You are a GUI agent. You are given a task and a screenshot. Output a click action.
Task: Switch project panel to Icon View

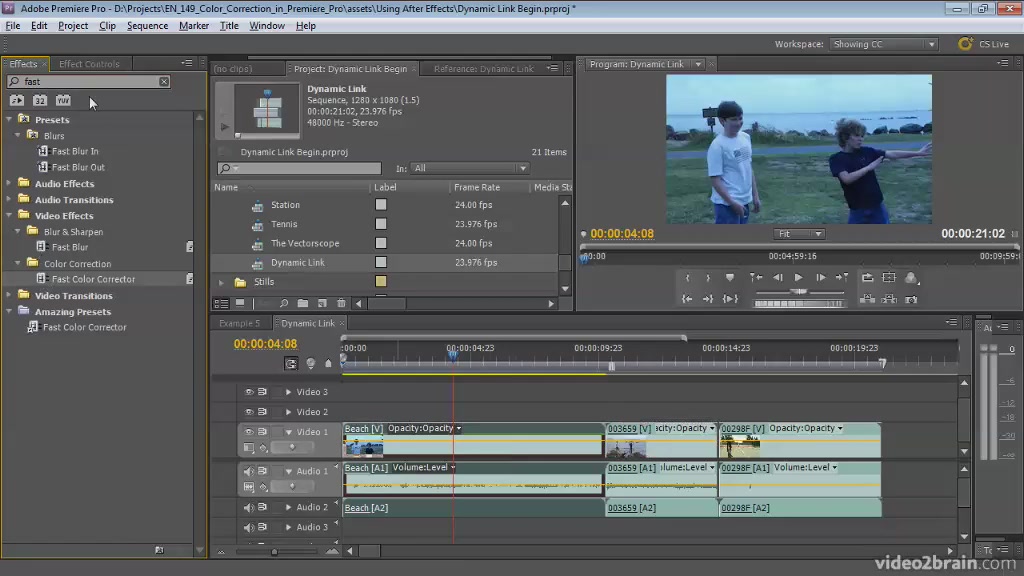click(x=240, y=304)
